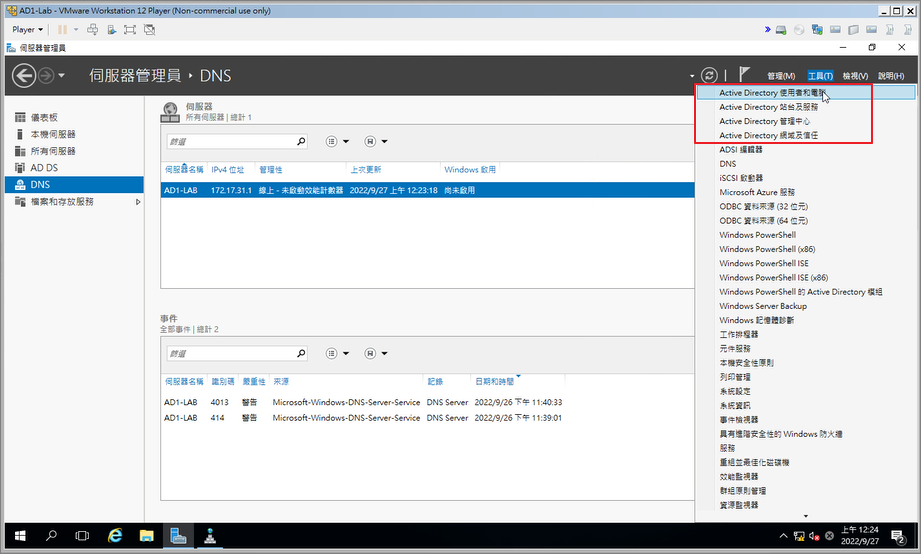
Task: Open Task View on the taskbar
Action: click(82, 536)
